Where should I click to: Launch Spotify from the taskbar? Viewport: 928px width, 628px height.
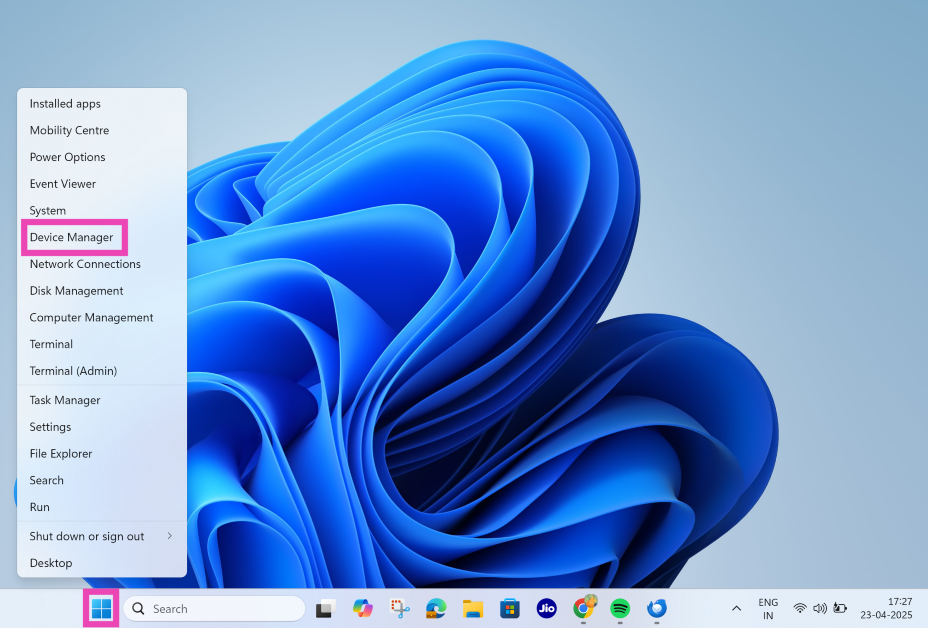[x=620, y=608]
